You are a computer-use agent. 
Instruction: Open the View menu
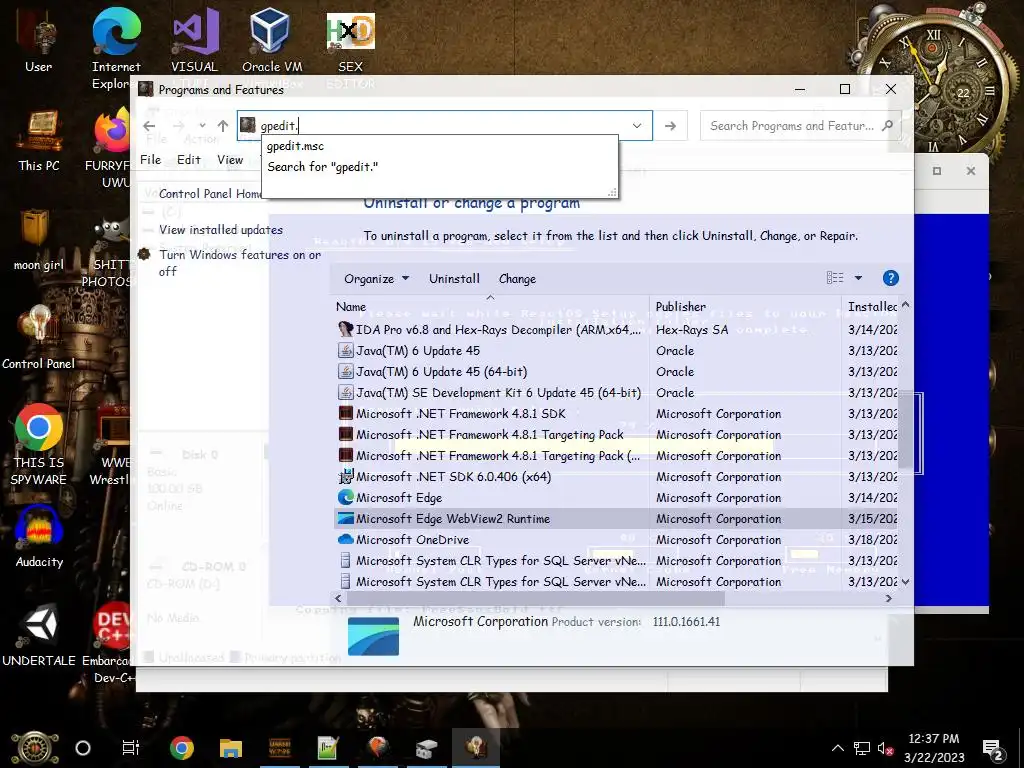[x=230, y=159]
